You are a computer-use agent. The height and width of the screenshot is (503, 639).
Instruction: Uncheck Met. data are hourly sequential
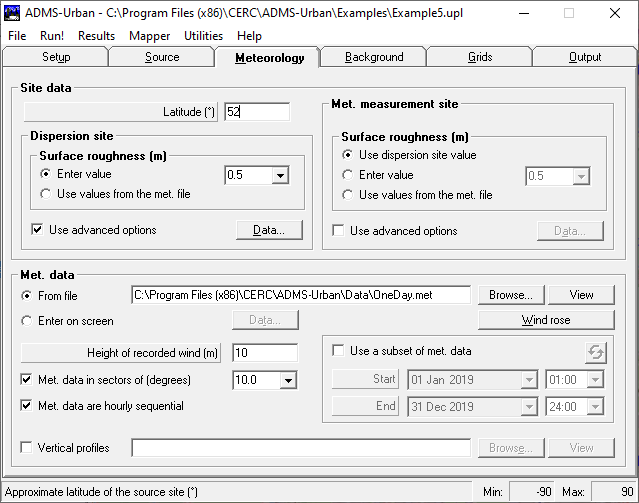click(x=27, y=406)
